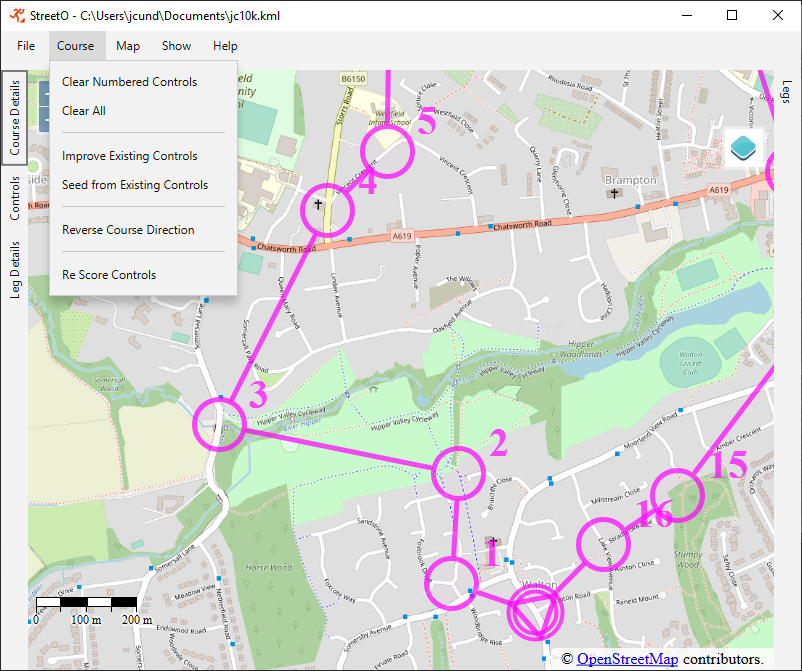Select control circle 3 near River Hipper
Screen dimensions: 802x671
click(220, 423)
